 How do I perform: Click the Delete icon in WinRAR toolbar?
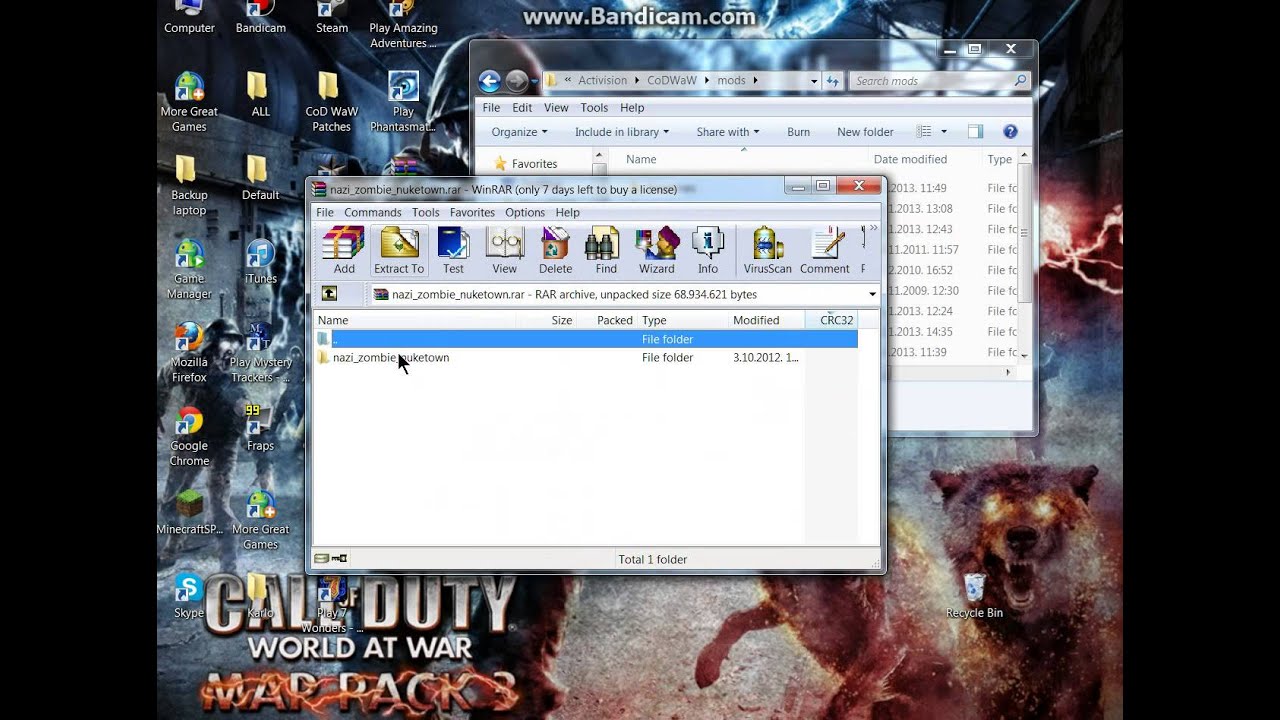point(555,250)
